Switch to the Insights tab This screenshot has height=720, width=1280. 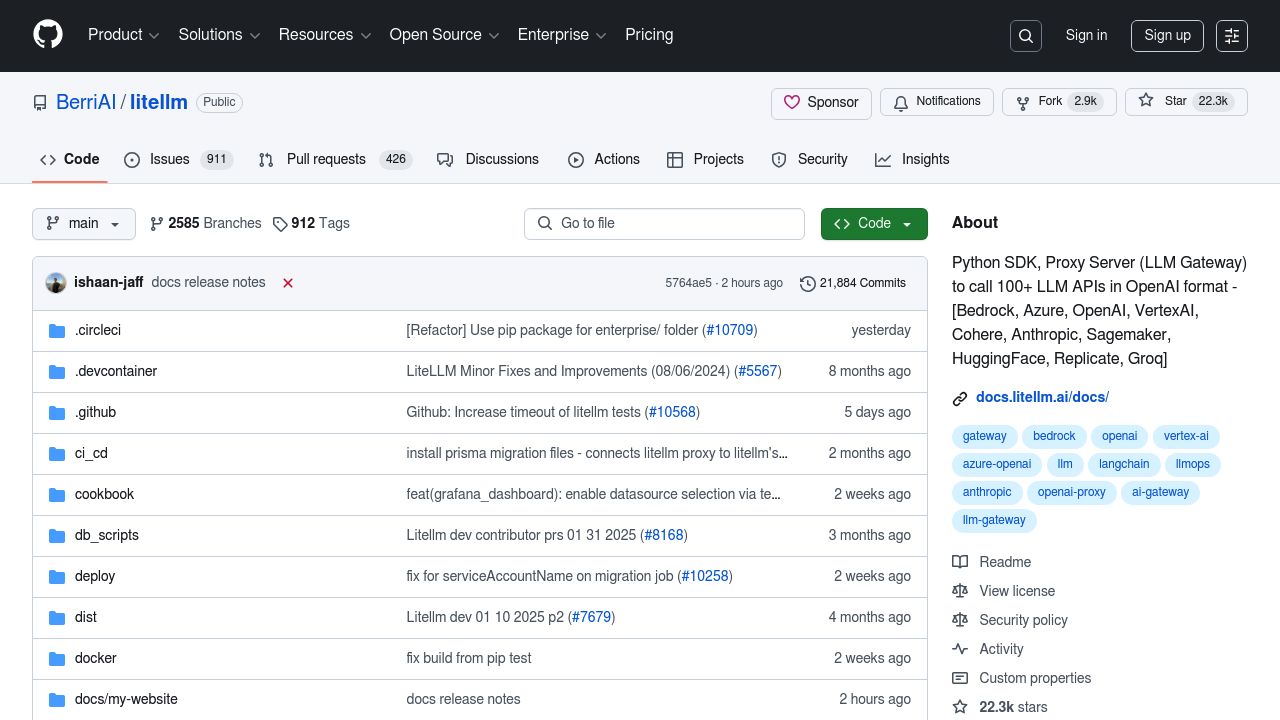912,159
